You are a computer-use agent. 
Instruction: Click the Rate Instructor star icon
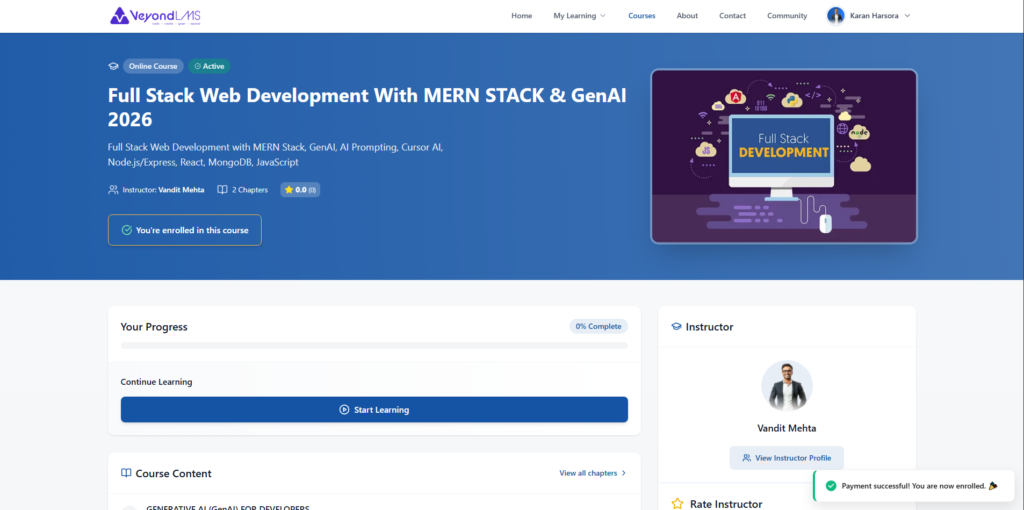677,503
